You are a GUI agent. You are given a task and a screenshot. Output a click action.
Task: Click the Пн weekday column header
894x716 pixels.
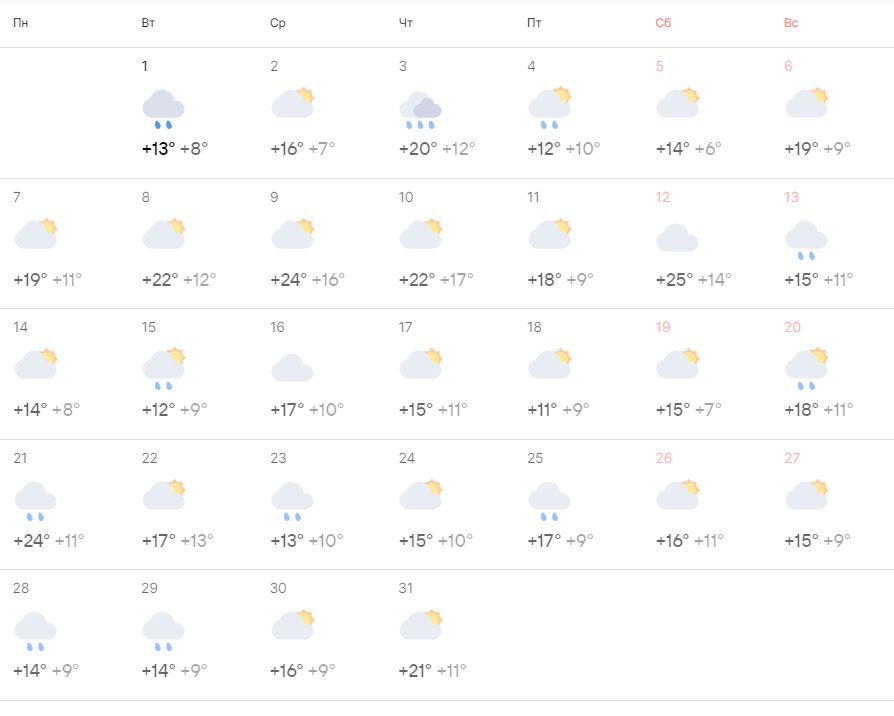coord(21,23)
